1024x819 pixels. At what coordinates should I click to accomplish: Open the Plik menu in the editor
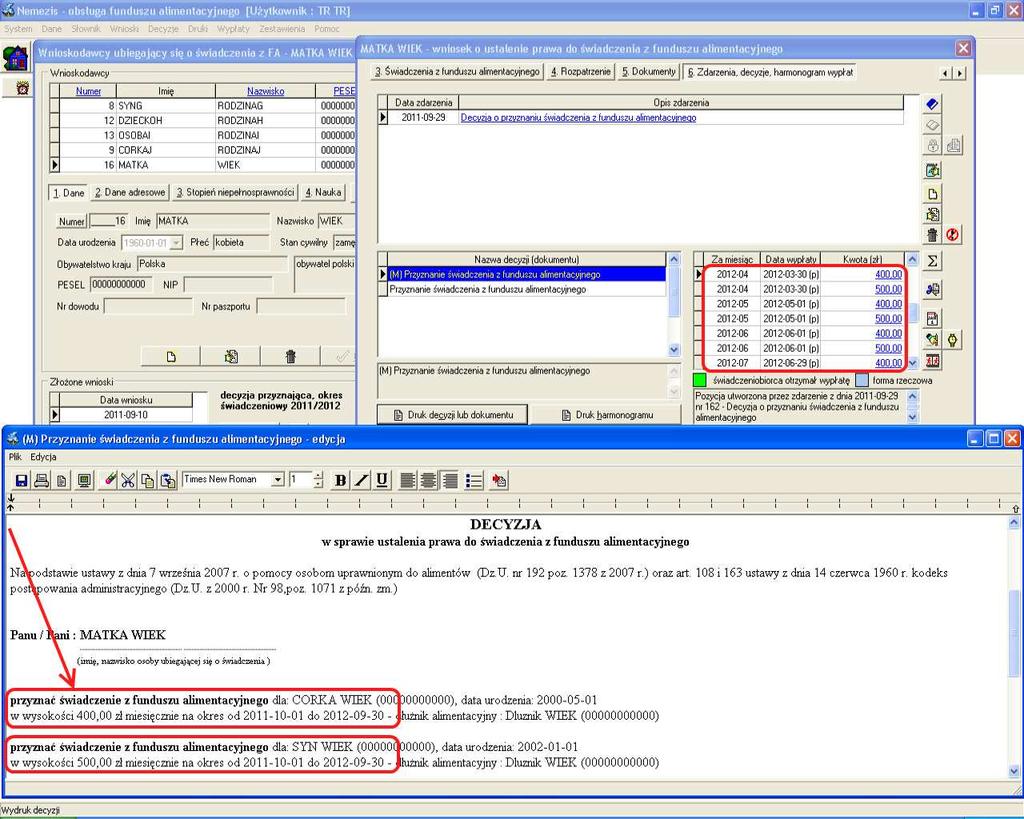click(15, 457)
